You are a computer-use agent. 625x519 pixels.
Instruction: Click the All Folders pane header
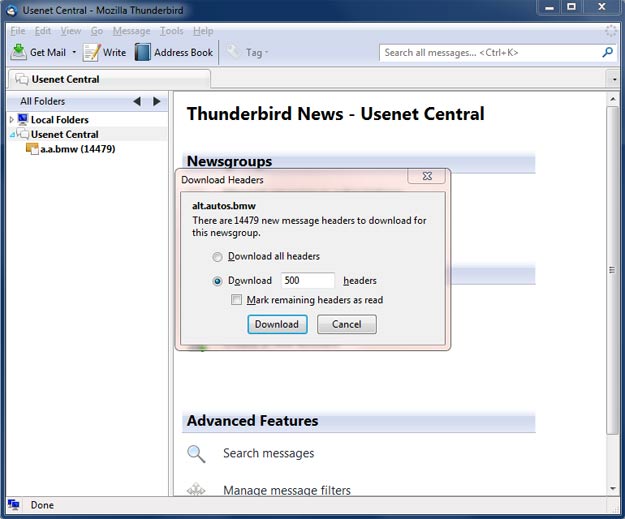tap(43, 101)
